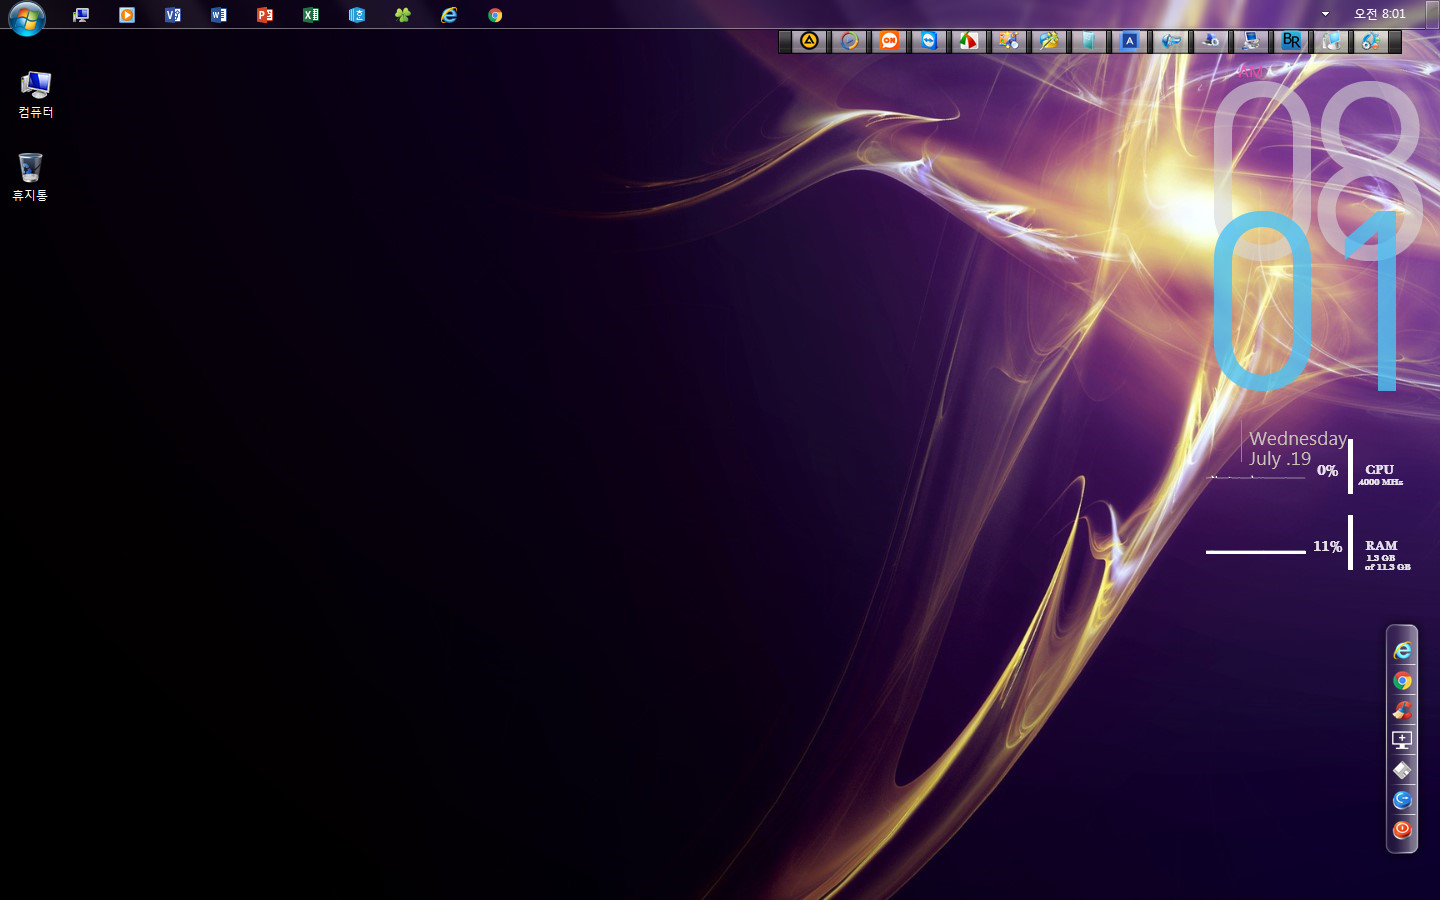Click the RAM usage bar at 11%
This screenshot has width=1440, height=900.
click(1256, 551)
